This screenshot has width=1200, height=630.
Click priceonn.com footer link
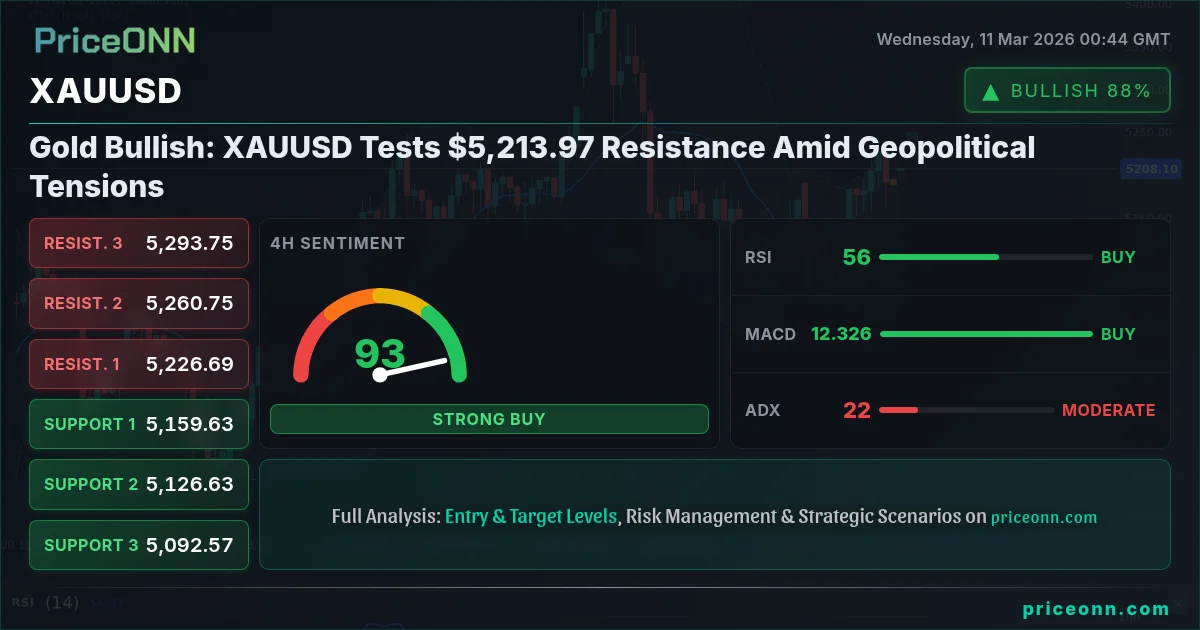coord(1096,609)
